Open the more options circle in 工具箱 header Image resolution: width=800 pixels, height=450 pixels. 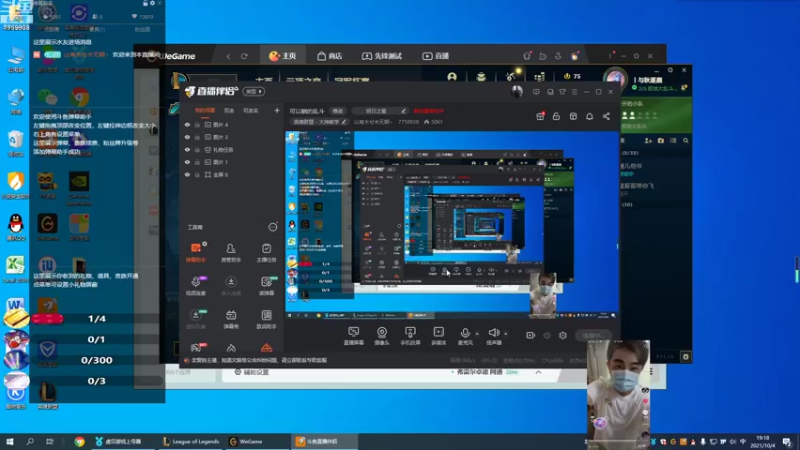coord(272,227)
